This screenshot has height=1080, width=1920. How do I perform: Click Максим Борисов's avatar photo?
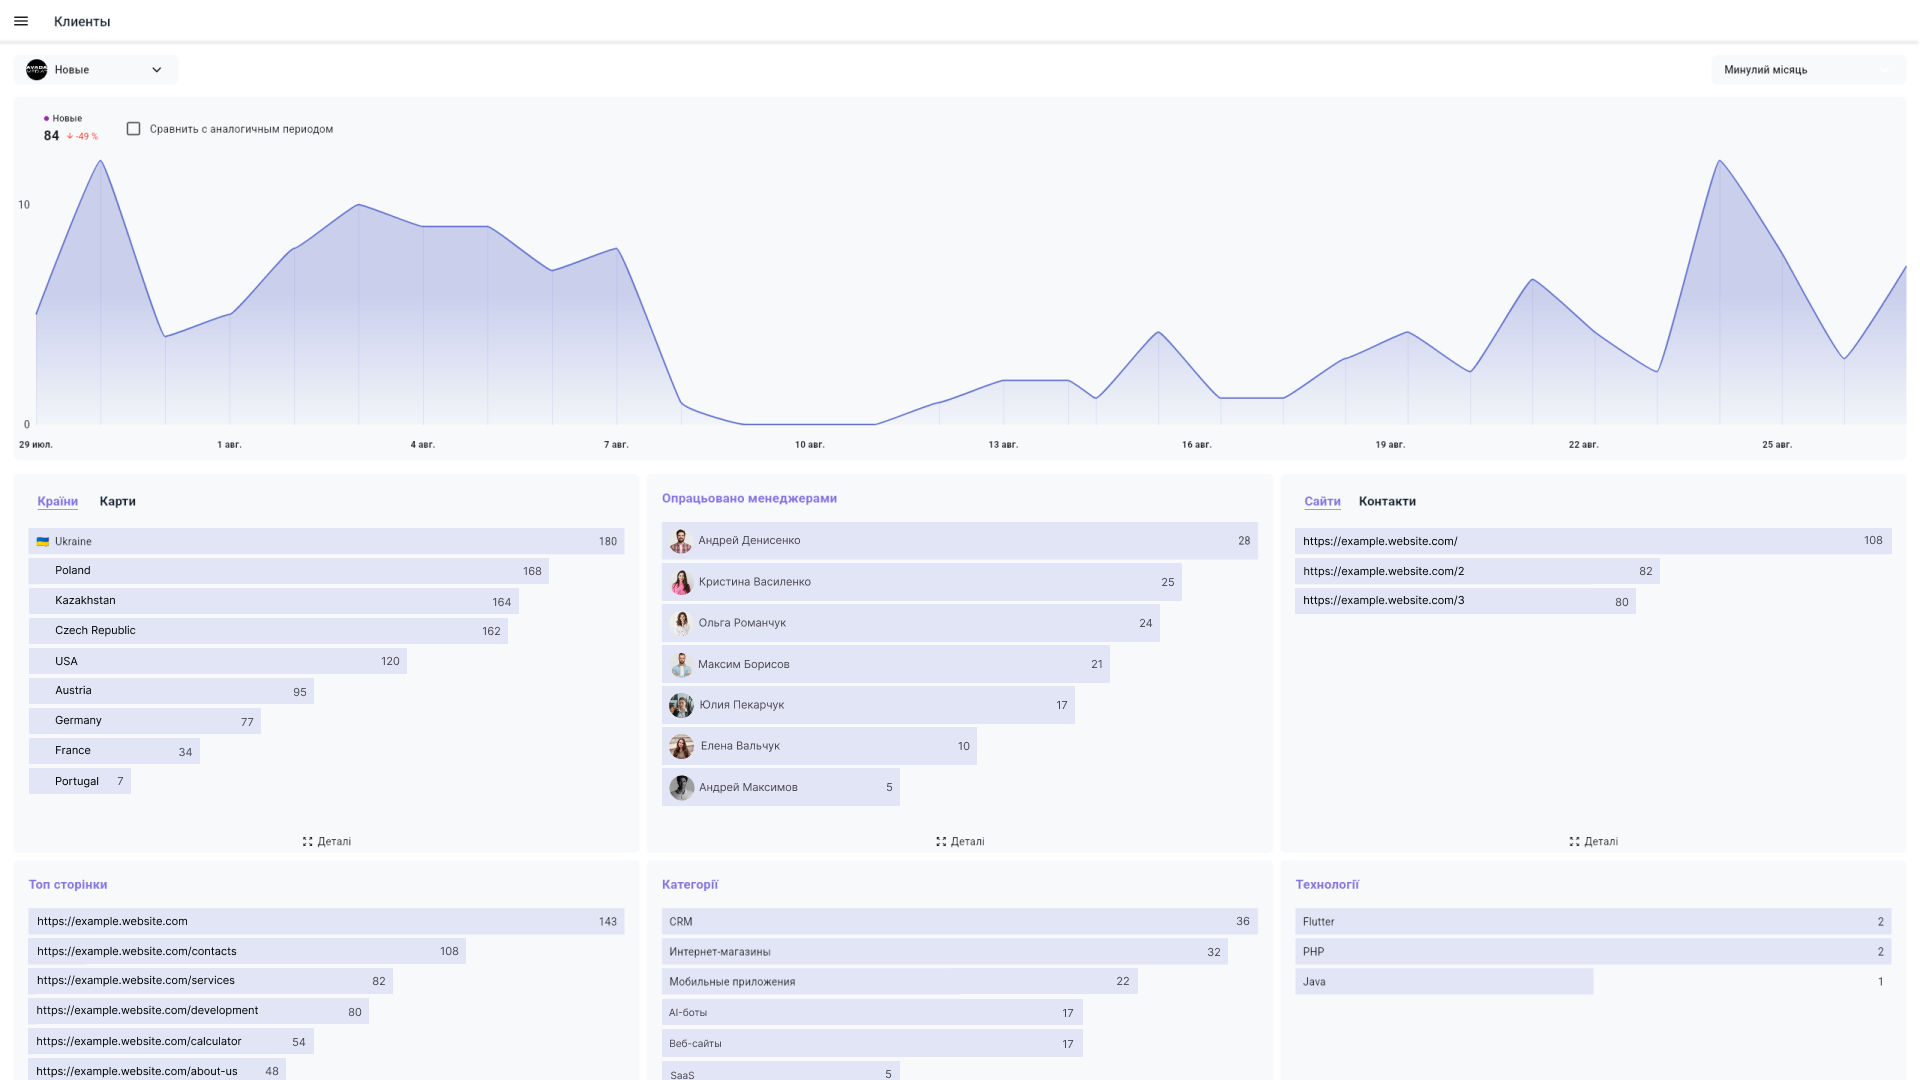(x=681, y=663)
